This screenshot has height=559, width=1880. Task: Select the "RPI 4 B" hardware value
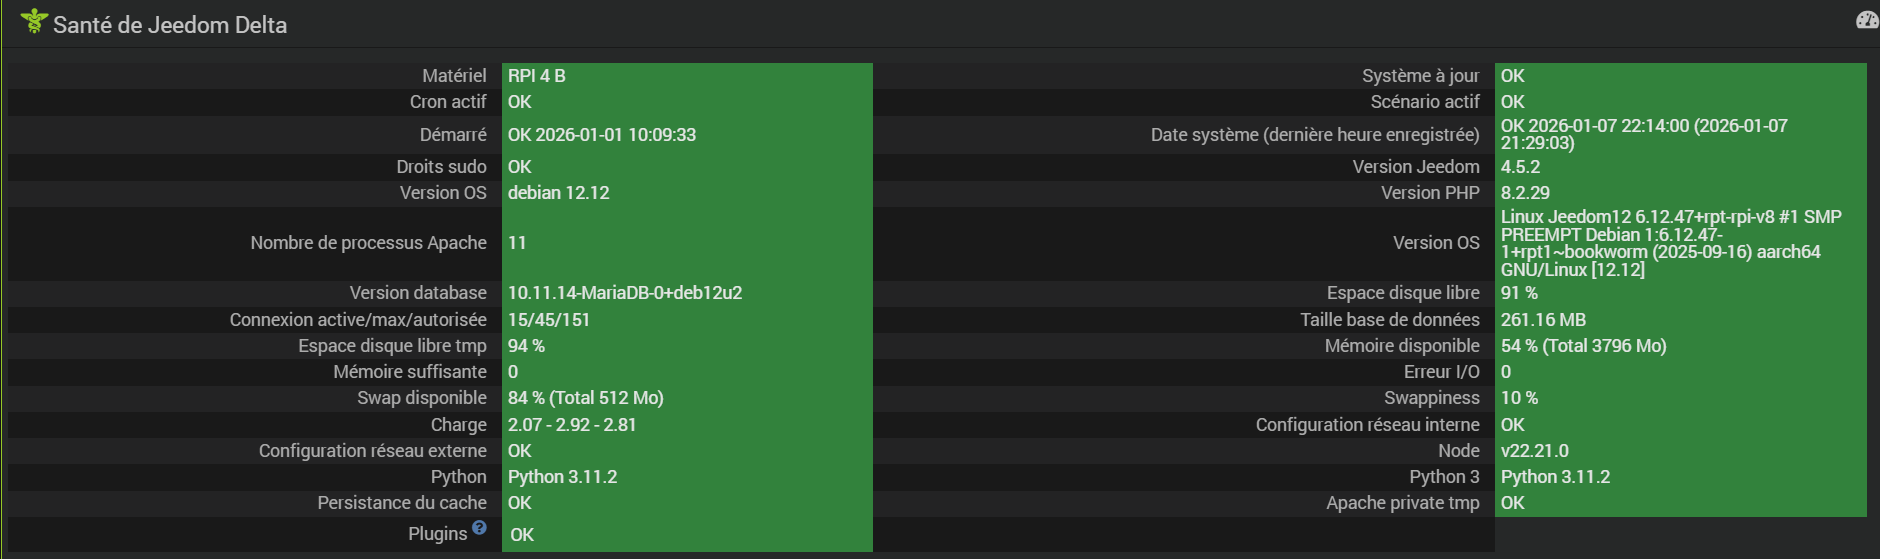click(537, 76)
